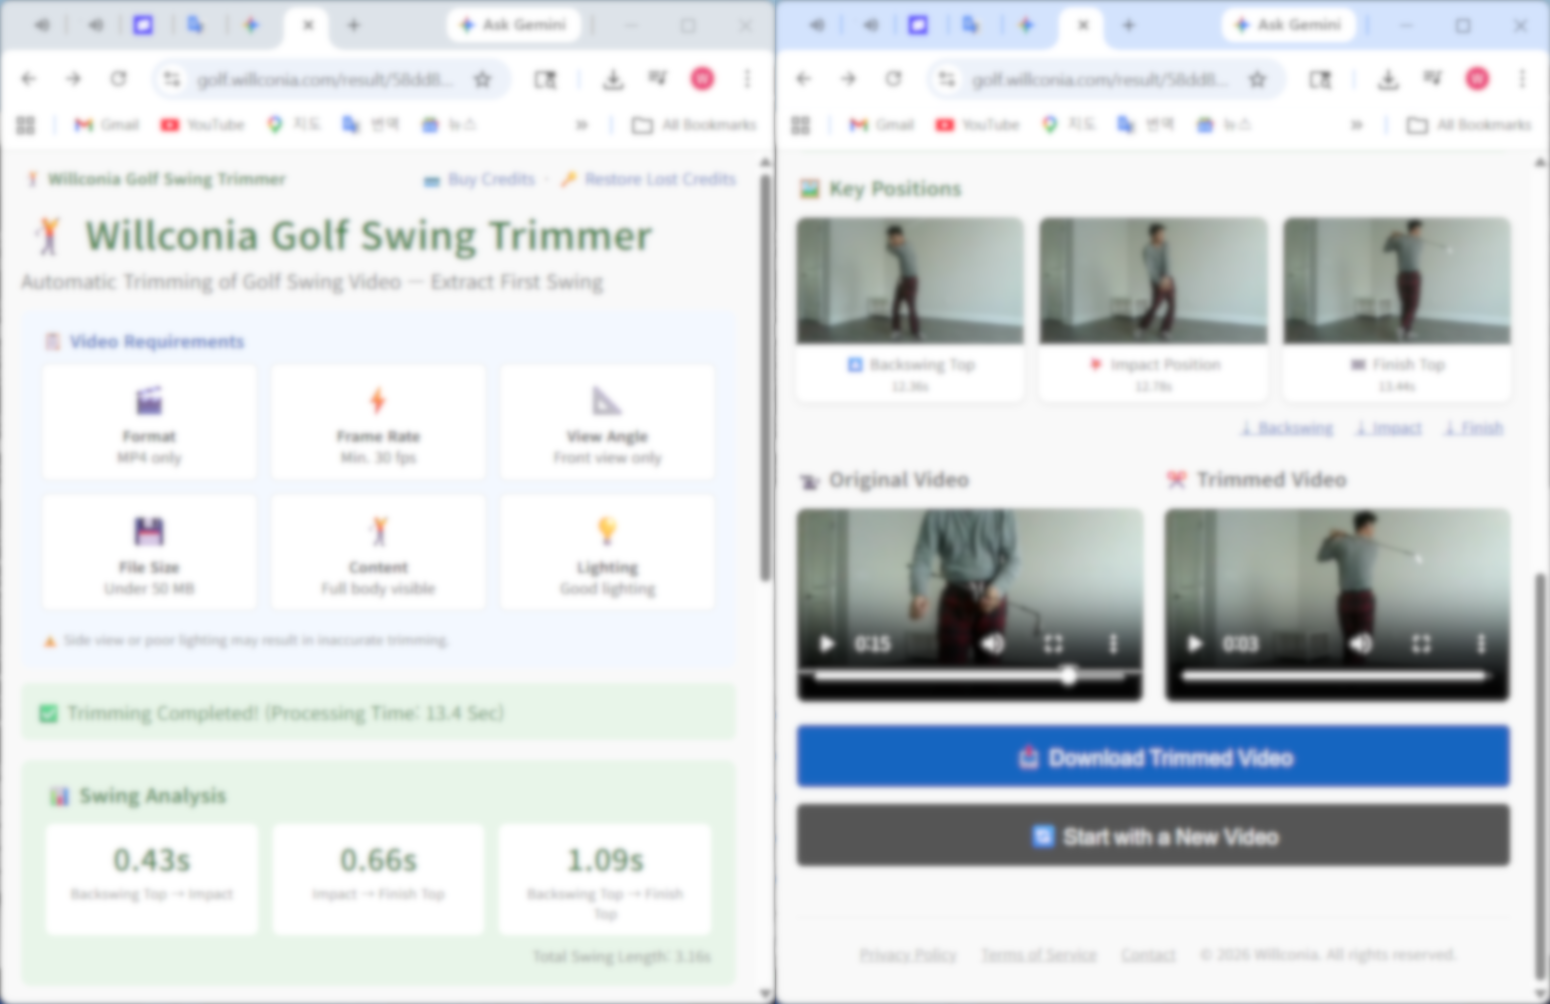
Task: Play the Original Video
Action: [x=826, y=644]
